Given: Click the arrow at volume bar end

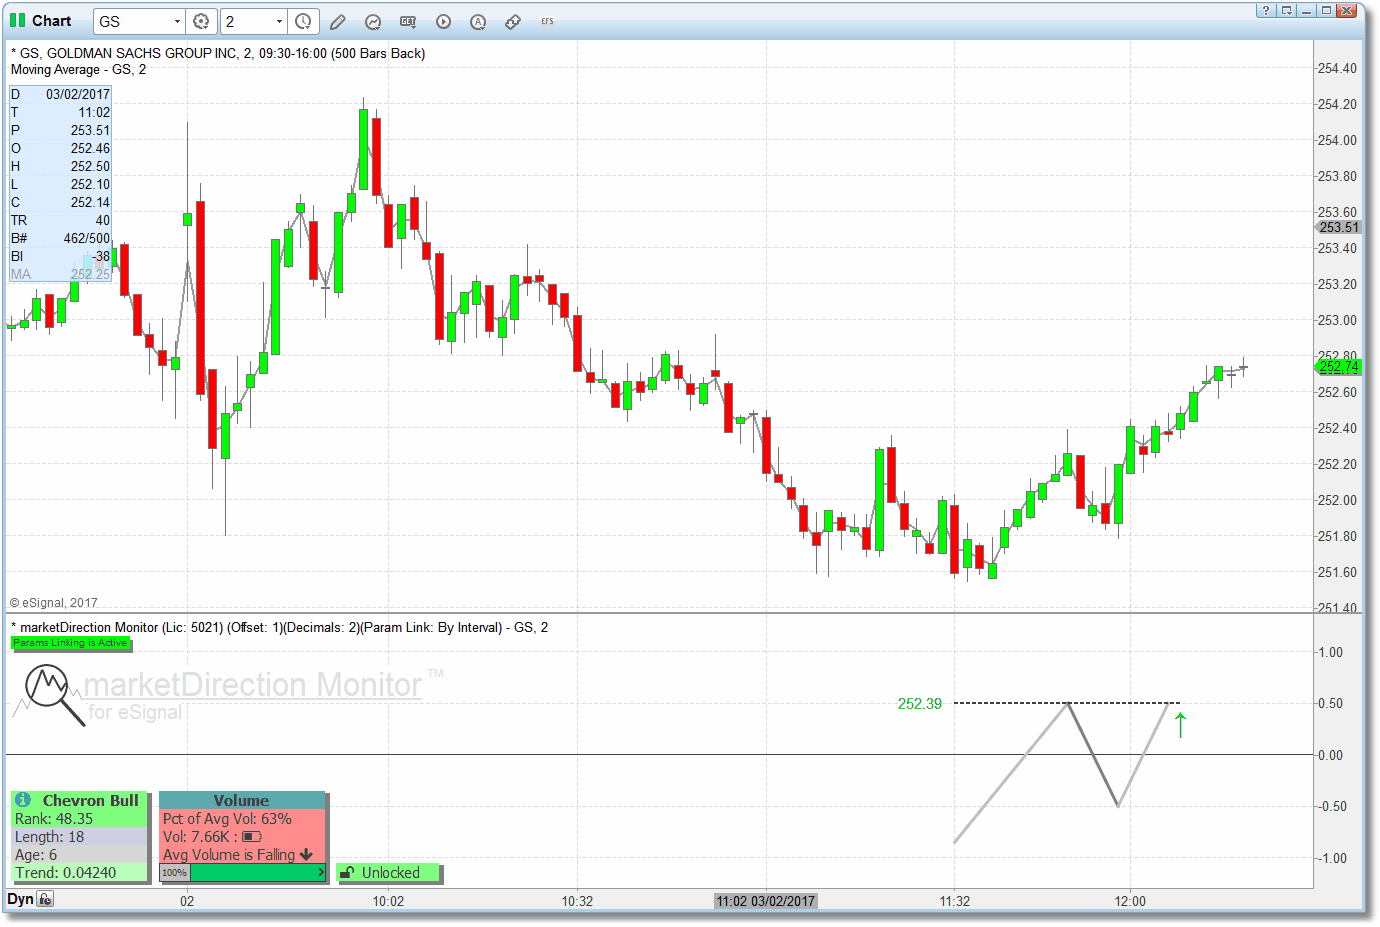Looking at the screenshot, I should pyautogui.click(x=320, y=873).
